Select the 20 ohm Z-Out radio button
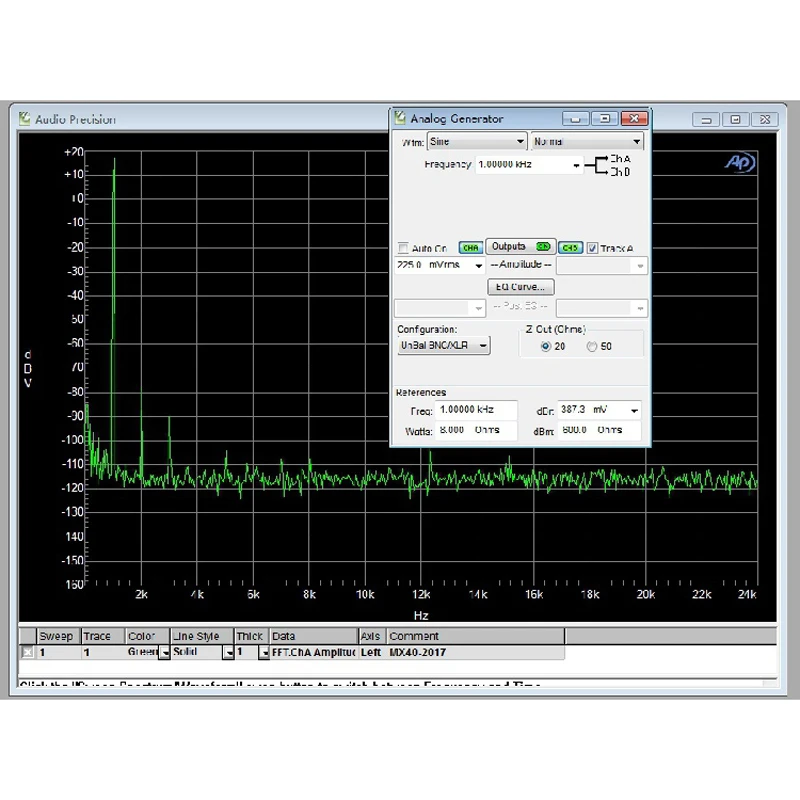Viewport: 800px width, 800px height. point(545,346)
